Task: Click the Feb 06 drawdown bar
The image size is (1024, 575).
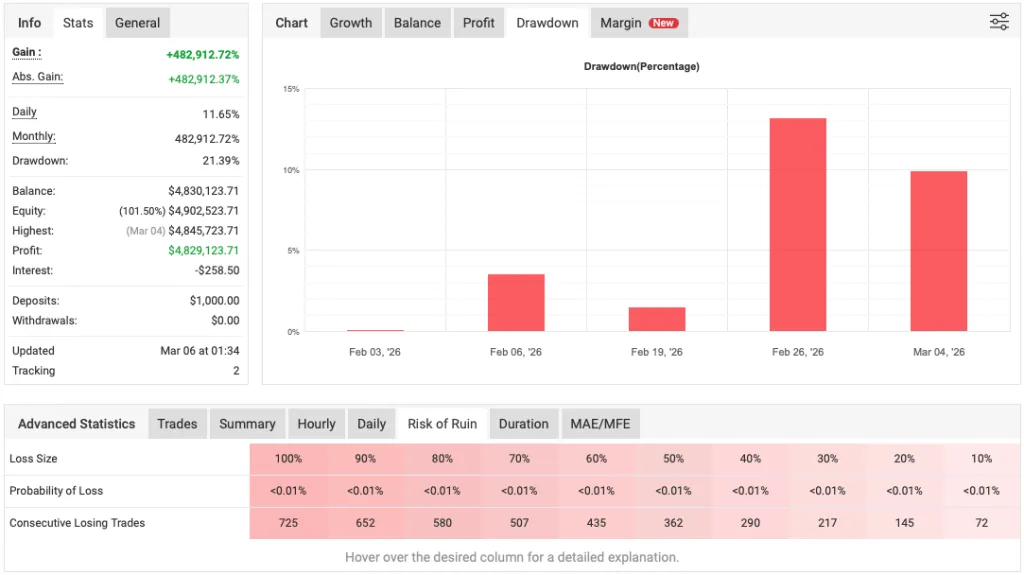Action: (516, 302)
